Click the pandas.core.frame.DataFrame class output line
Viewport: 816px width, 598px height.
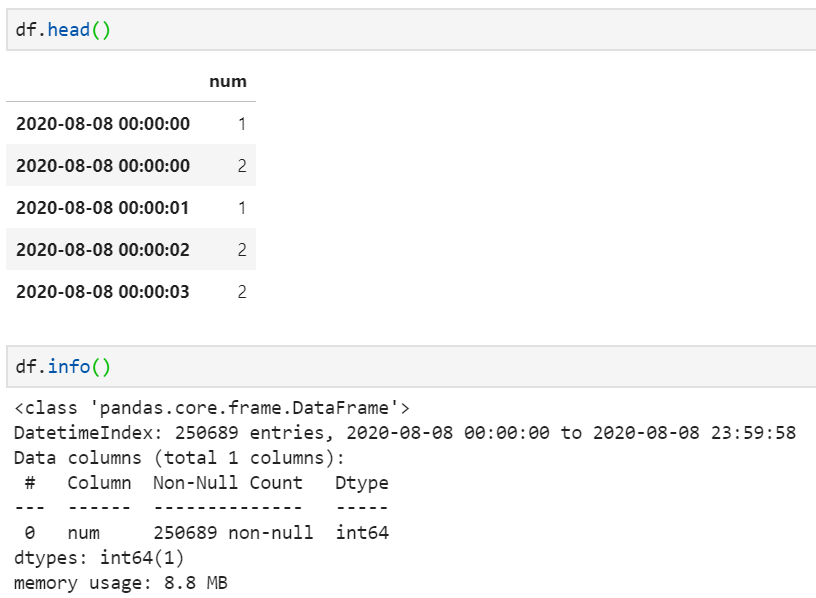[212, 407]
